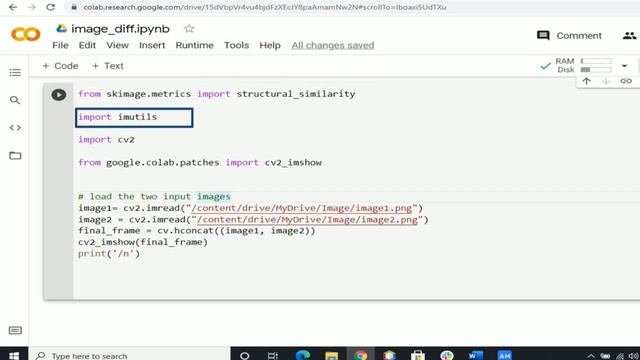Open the View menu

118,45
